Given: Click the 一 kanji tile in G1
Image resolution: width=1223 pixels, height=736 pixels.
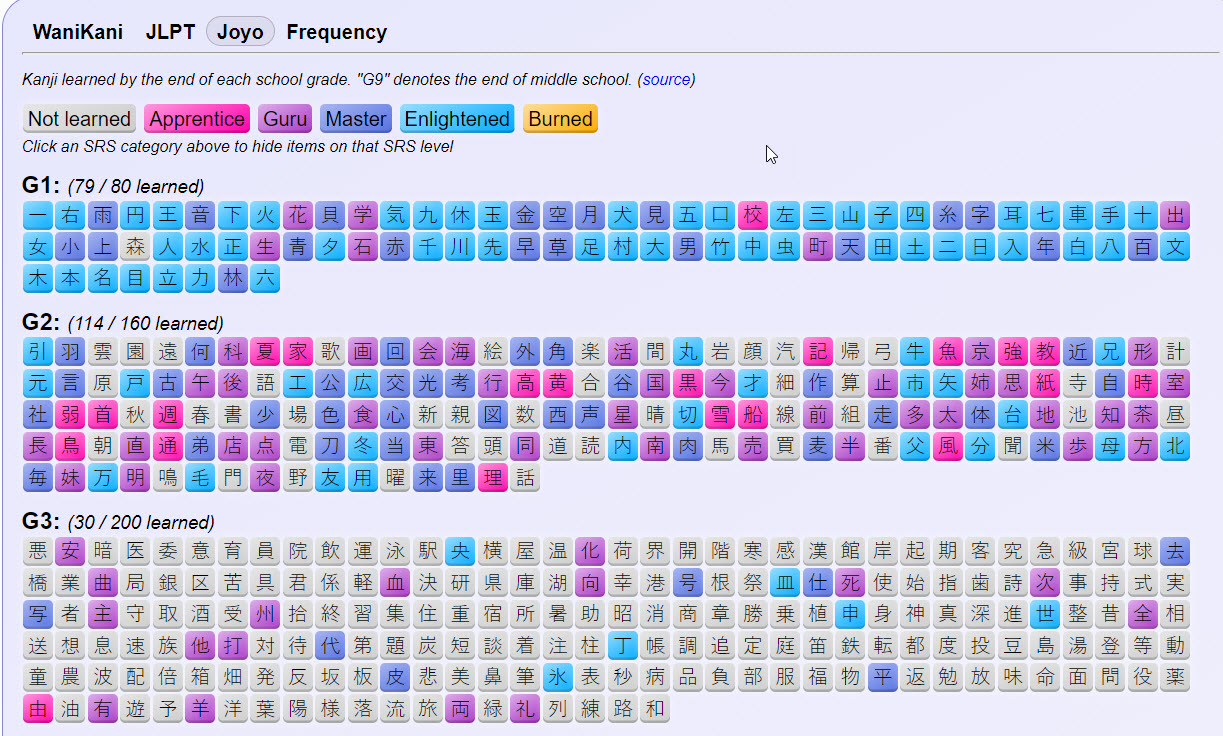Looking at the screenshot, I should pyautogui.click(x=38, y=215).
